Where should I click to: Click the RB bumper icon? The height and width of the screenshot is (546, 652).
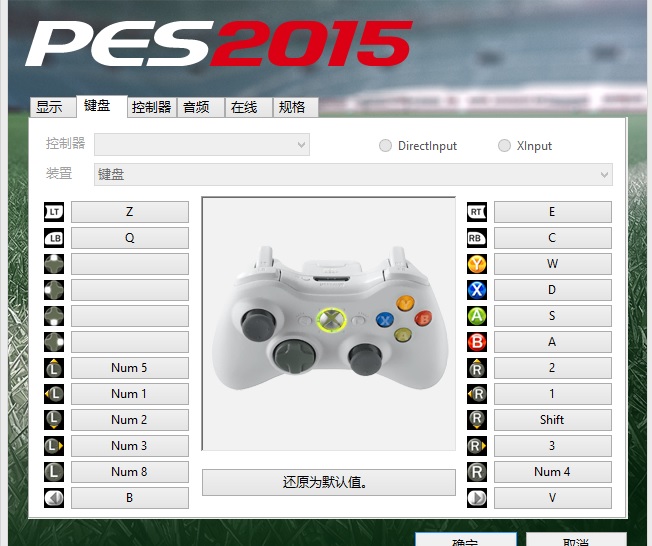coord(477,238)
